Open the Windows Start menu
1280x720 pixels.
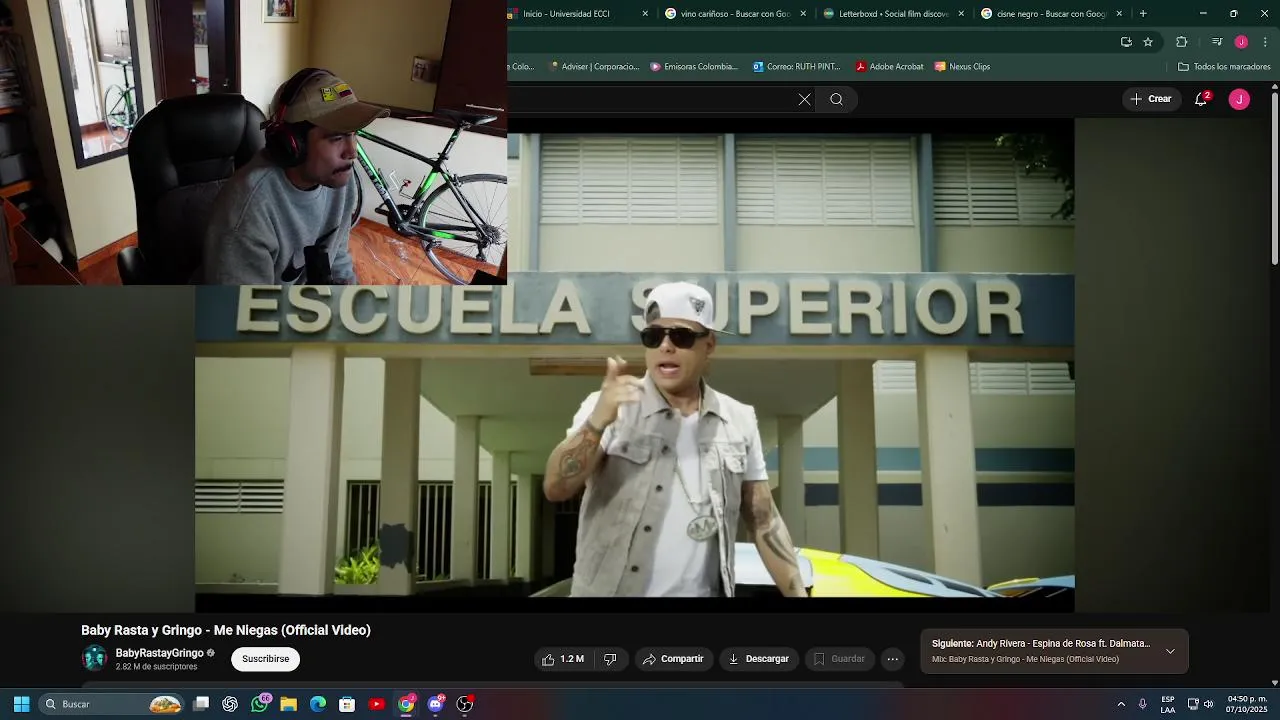click(x=21, y=704)
